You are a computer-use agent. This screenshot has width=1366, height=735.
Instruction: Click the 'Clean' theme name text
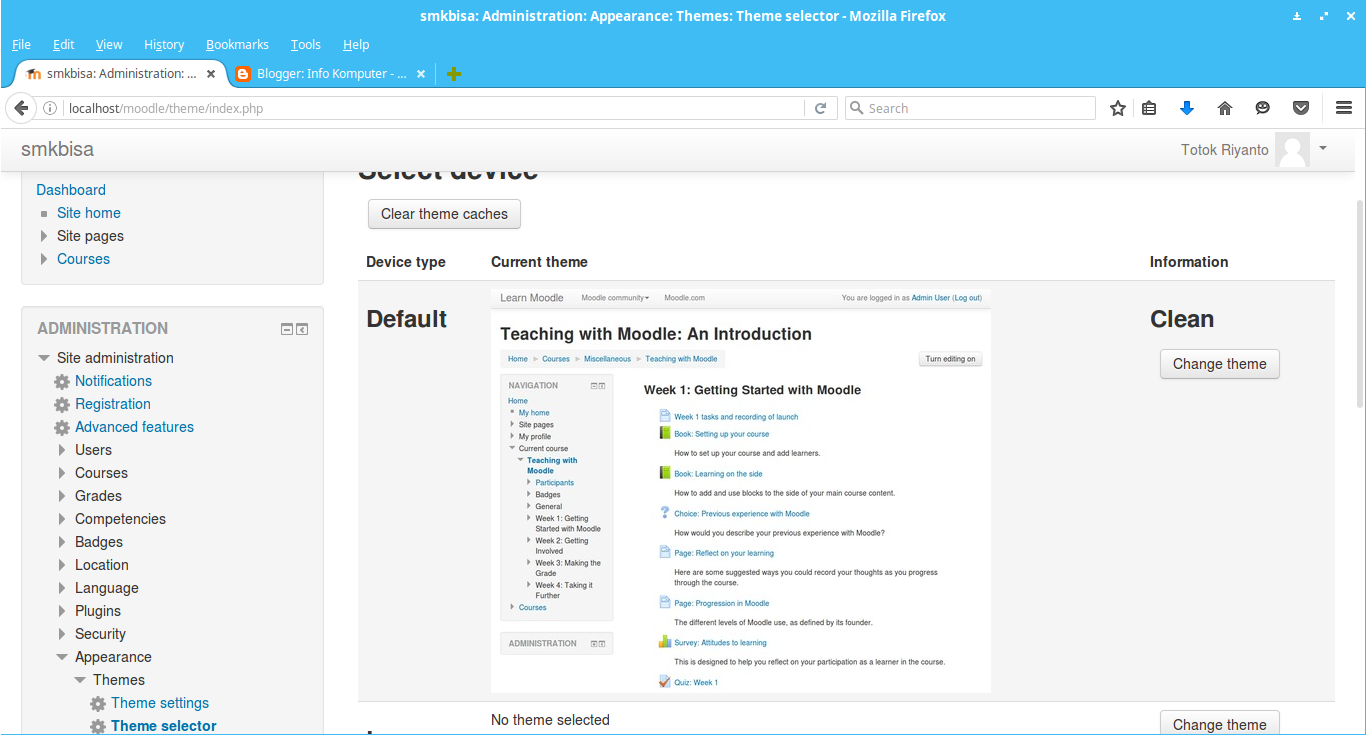(x=1182, y=319)
